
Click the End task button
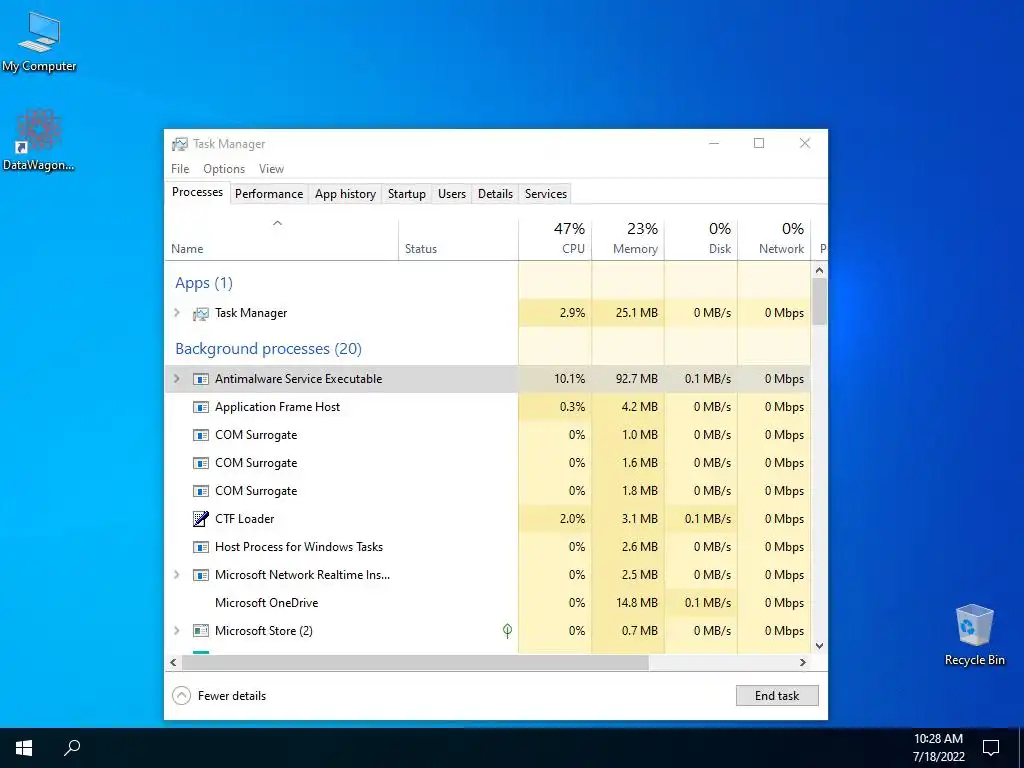point(777,696)
